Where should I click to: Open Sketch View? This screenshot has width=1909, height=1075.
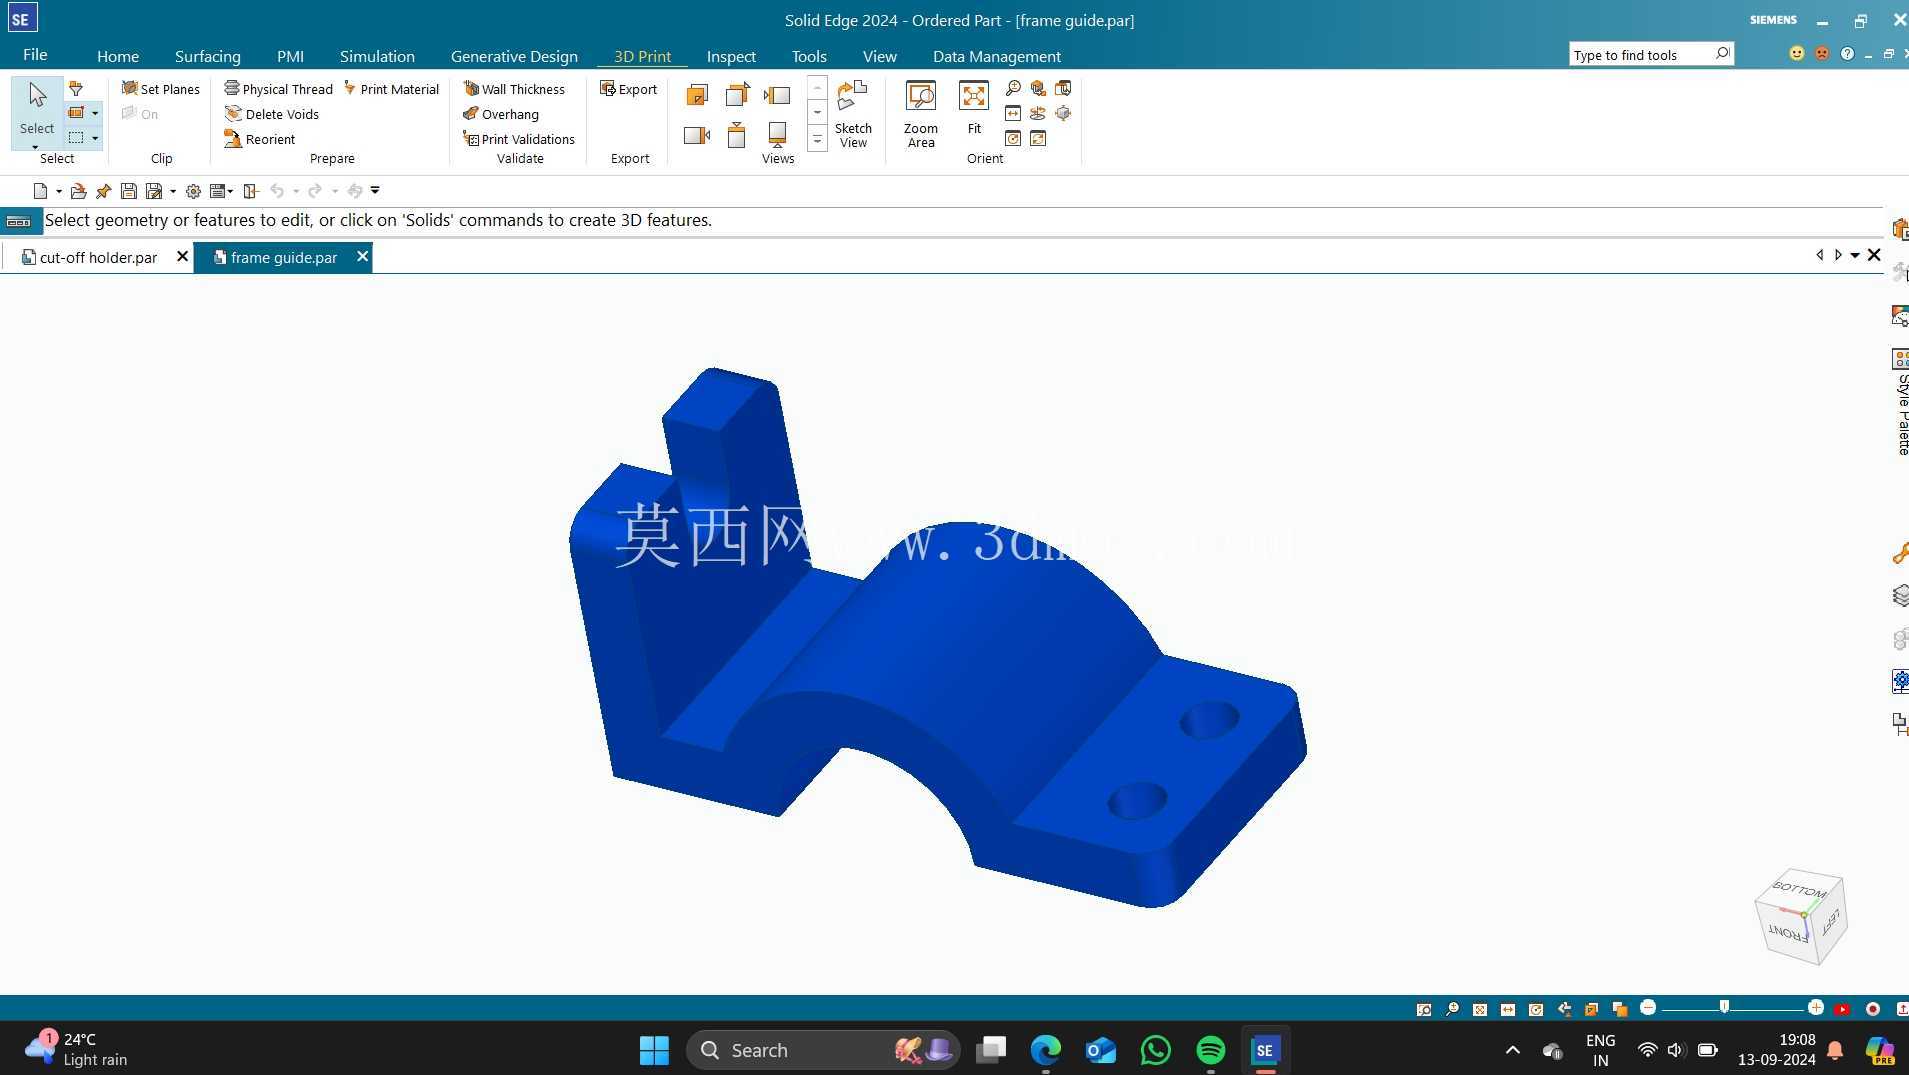tap(853, 114)
